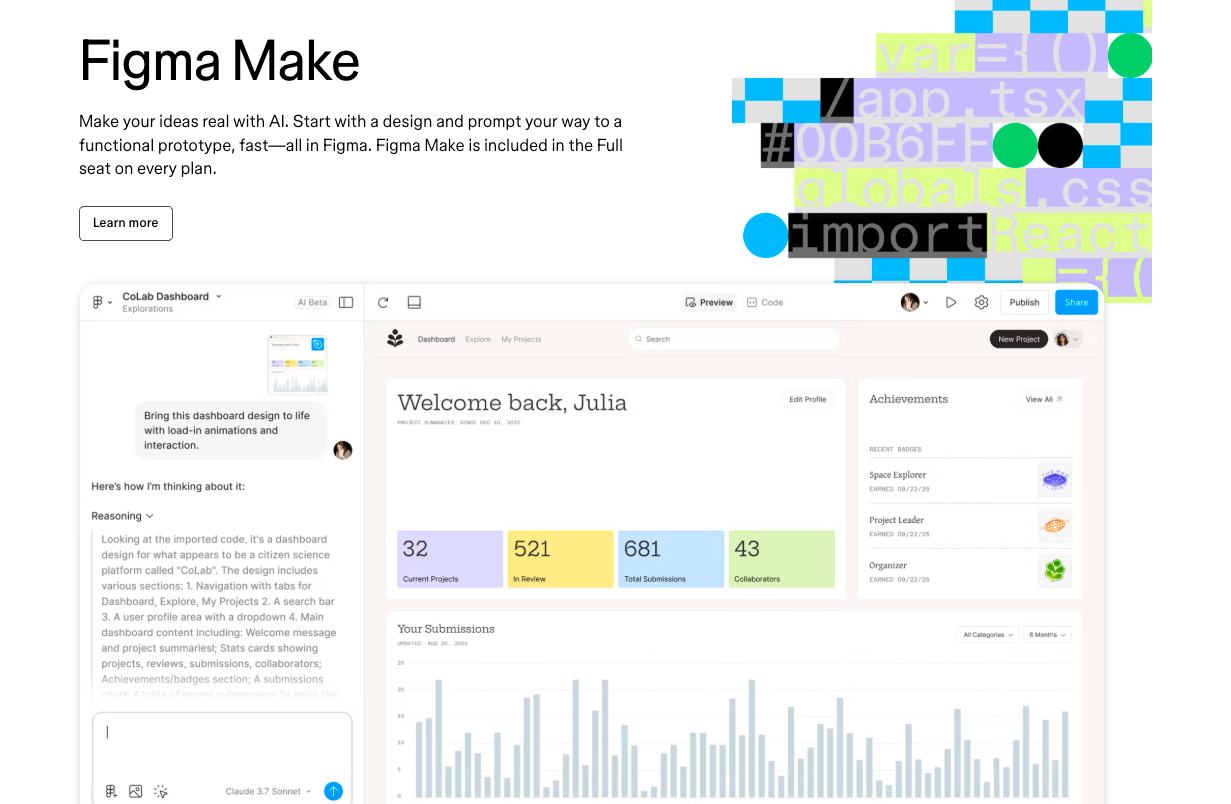
Task: Click the Learn more button
Action: [x=126, y=223]
